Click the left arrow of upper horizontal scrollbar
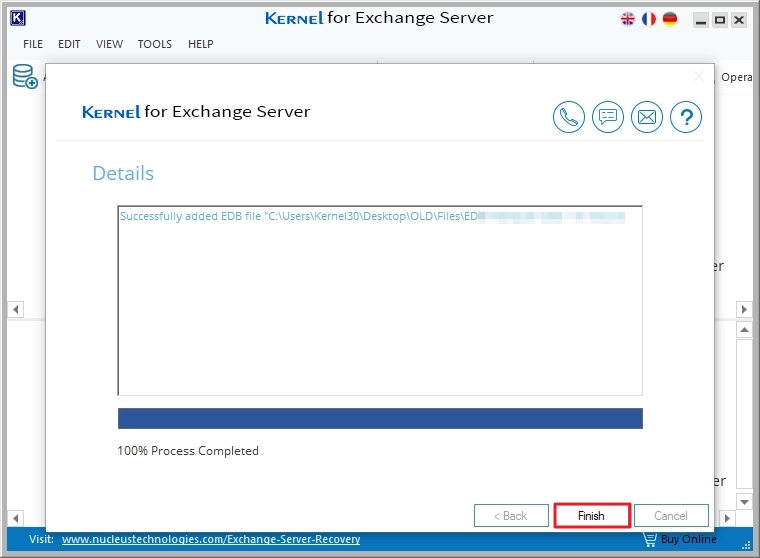 pos(16,309)
